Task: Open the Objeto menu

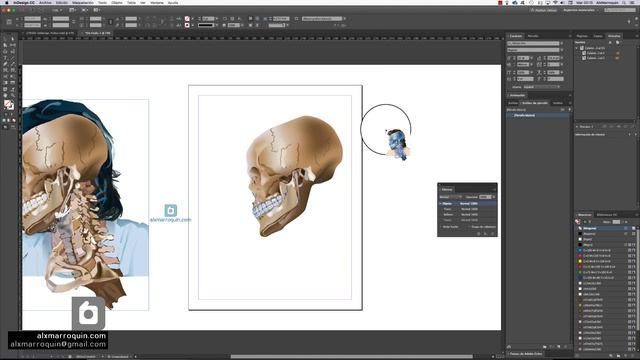Action: coord(117,2)
